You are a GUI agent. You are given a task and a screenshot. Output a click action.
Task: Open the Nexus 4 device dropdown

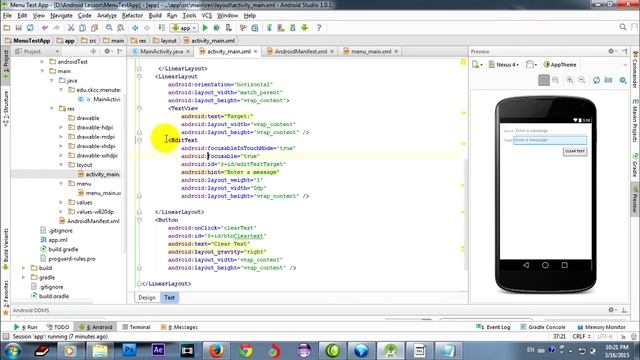504,64
